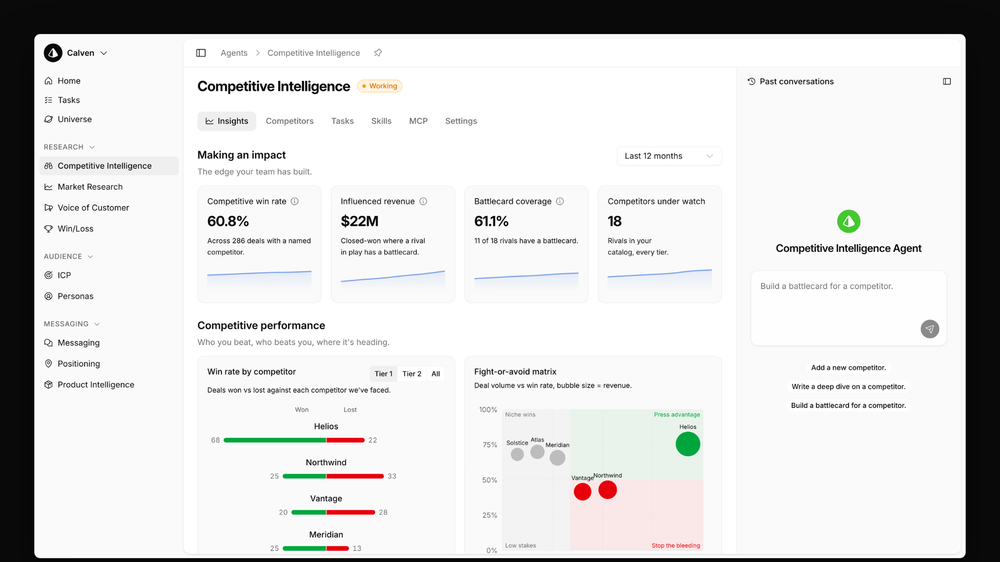Show info for Competitive win rate
This screenshot has height=562, width=1000.
pos(295,202)
